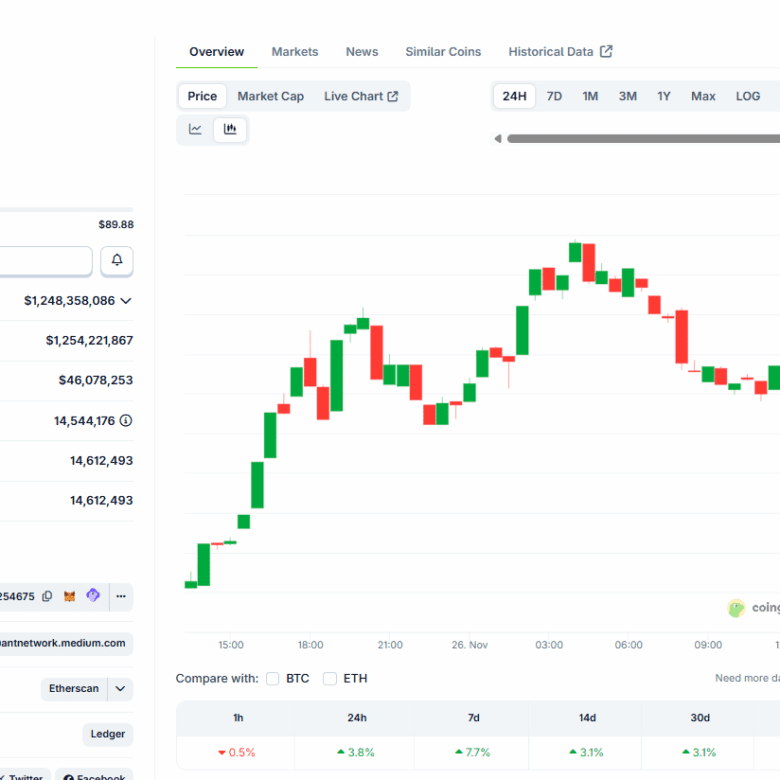Image resolution: width=780 pixels, height=780 pixels.
Task: Click the purple wallet icon beside MetaMask
Action: pyautogui.click(x=93, y=596)
